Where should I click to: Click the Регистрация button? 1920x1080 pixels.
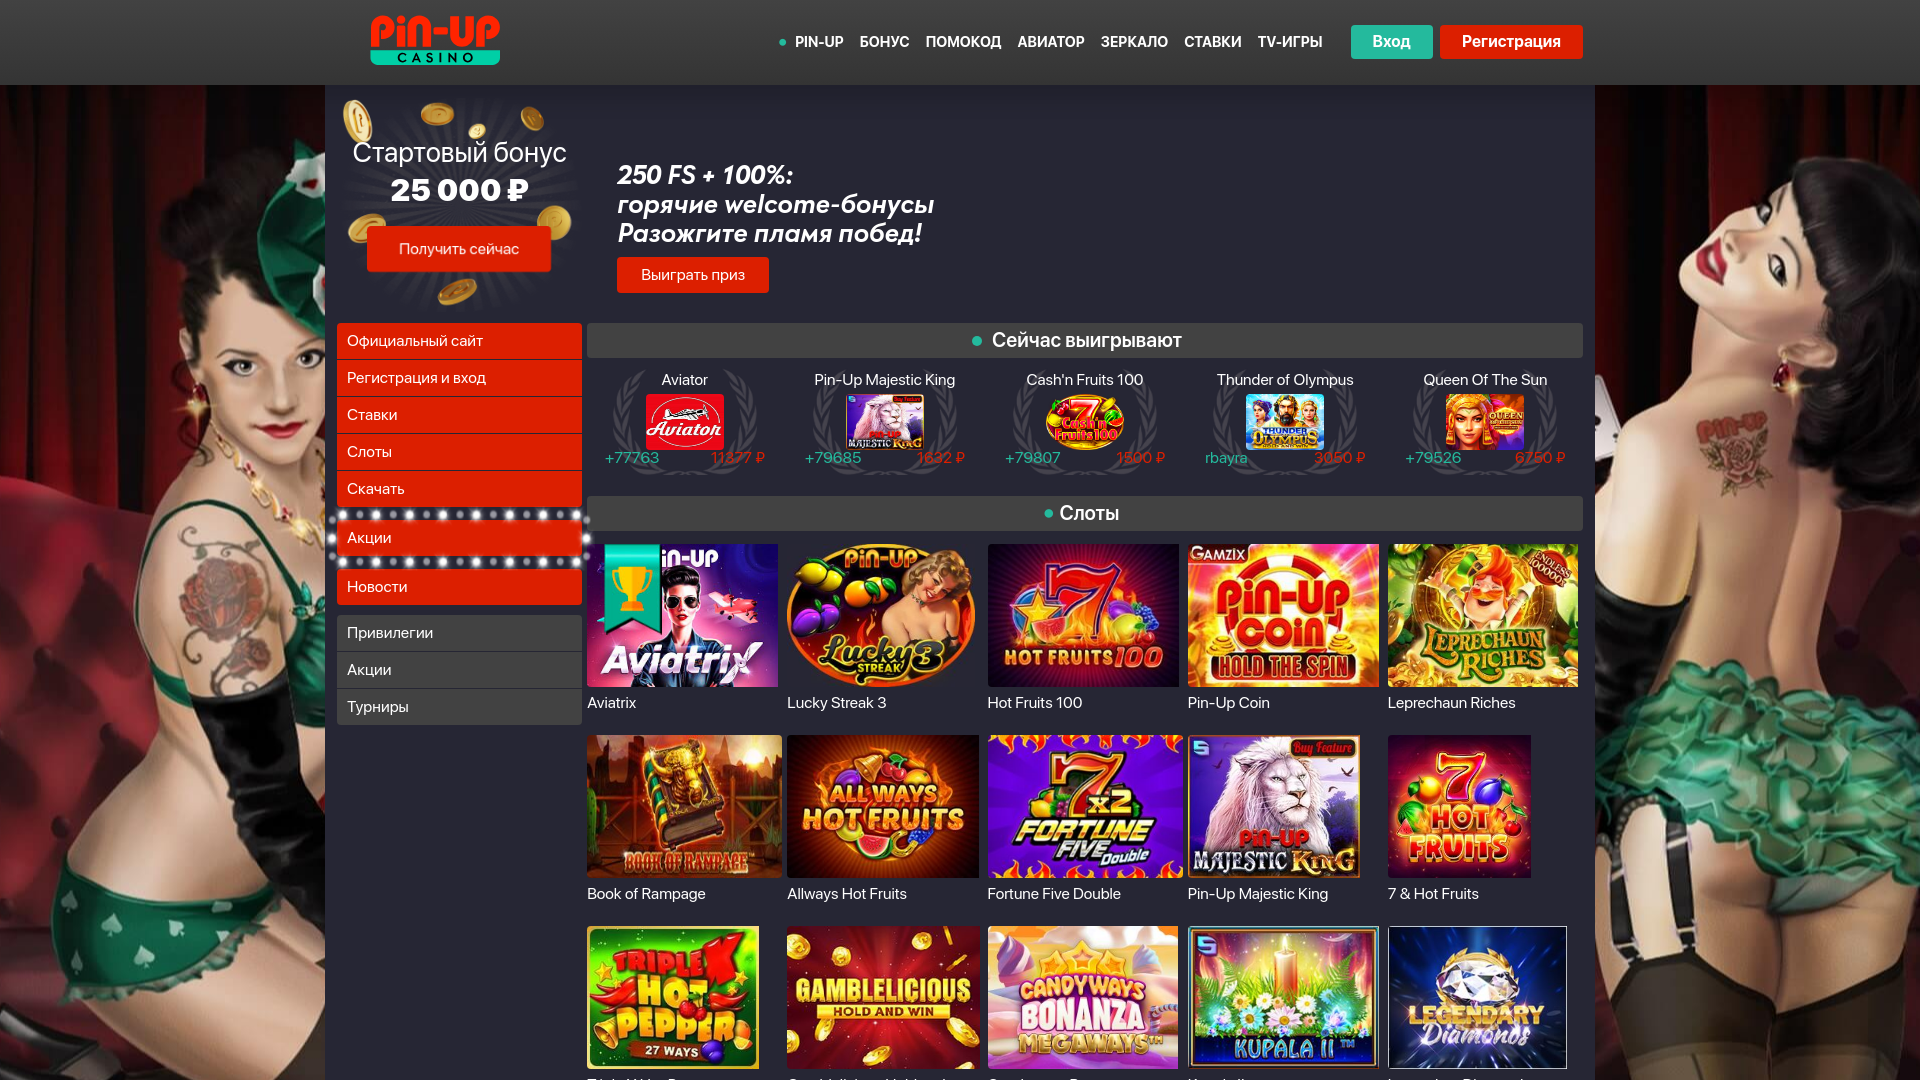point(1511,42)
